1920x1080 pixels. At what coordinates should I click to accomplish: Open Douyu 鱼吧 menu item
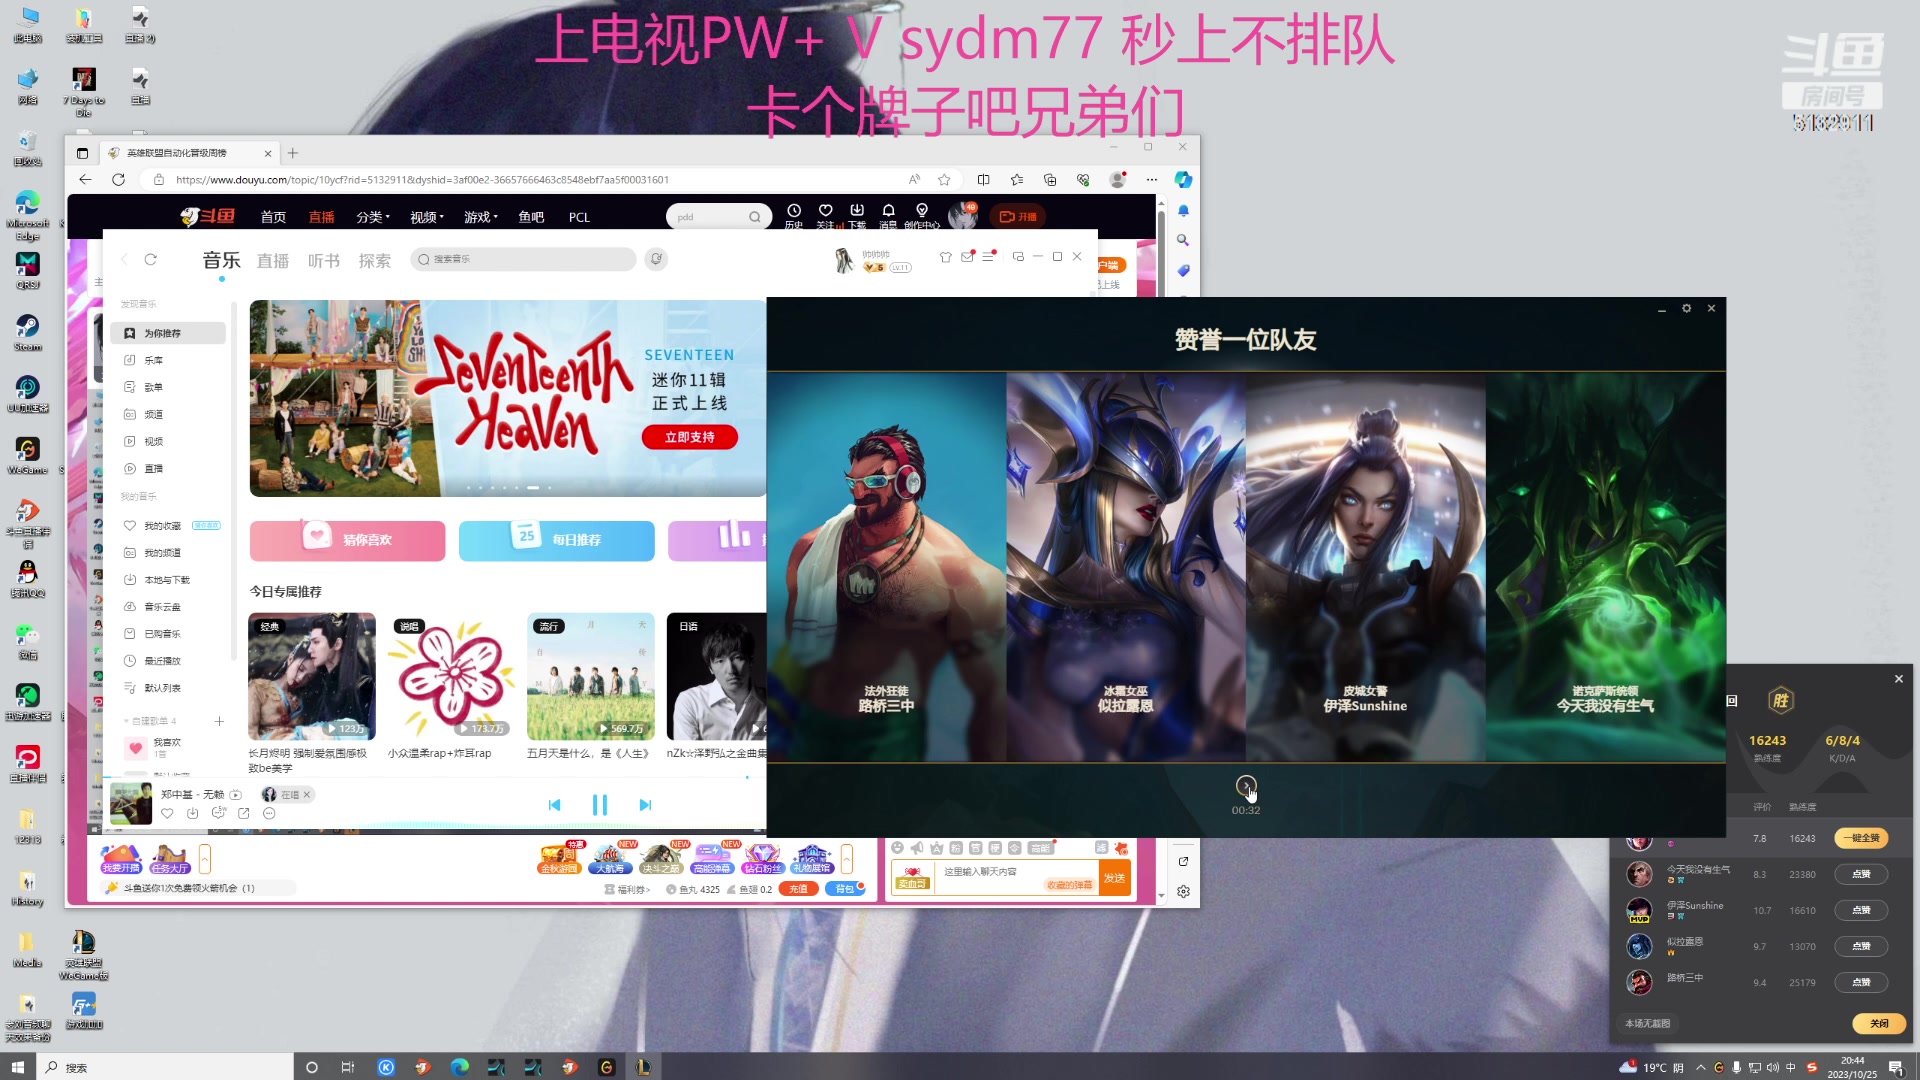pyautogui.click(x=531, y=217)
